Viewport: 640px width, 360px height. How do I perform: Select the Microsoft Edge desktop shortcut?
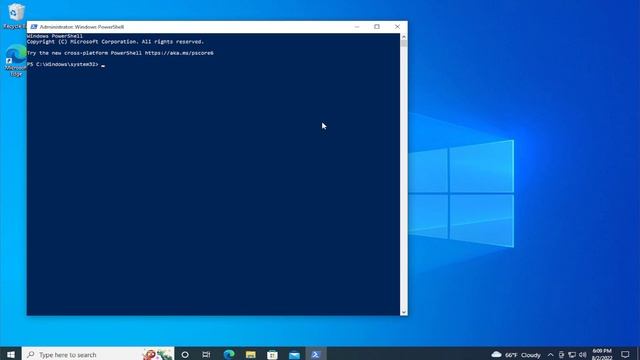point(16,60)
